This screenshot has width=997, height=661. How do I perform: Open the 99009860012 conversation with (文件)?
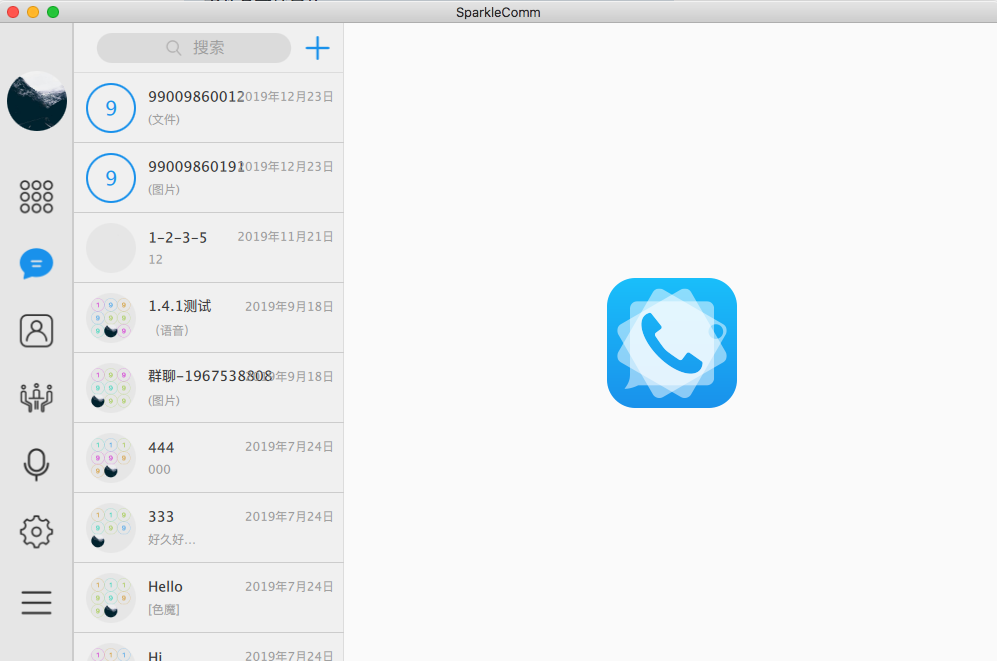209,108
